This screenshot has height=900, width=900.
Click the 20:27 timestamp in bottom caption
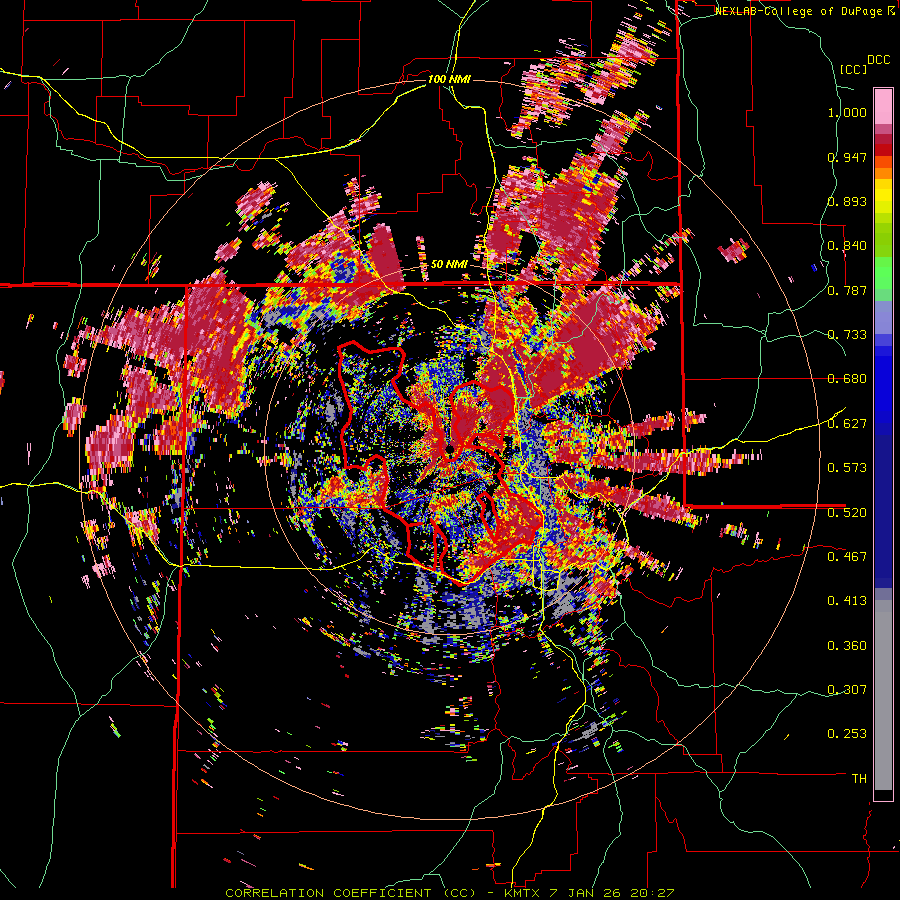[655, 893]
